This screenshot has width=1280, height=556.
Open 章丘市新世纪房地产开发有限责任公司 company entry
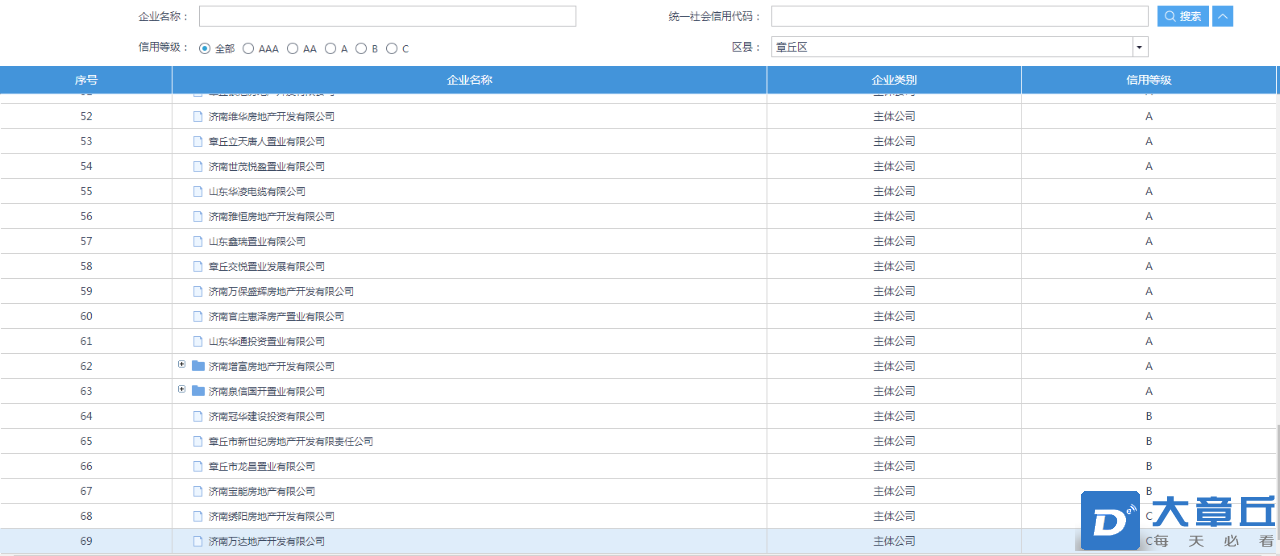(291, 442)
